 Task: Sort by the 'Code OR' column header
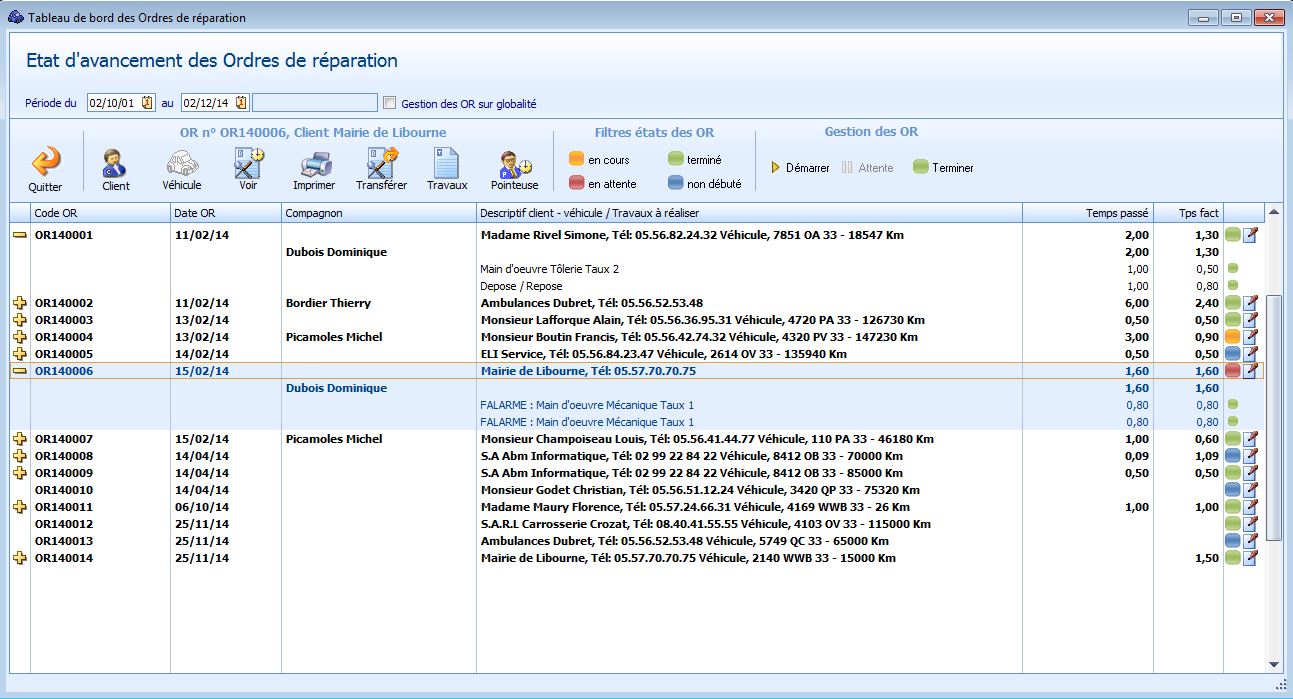100,213
